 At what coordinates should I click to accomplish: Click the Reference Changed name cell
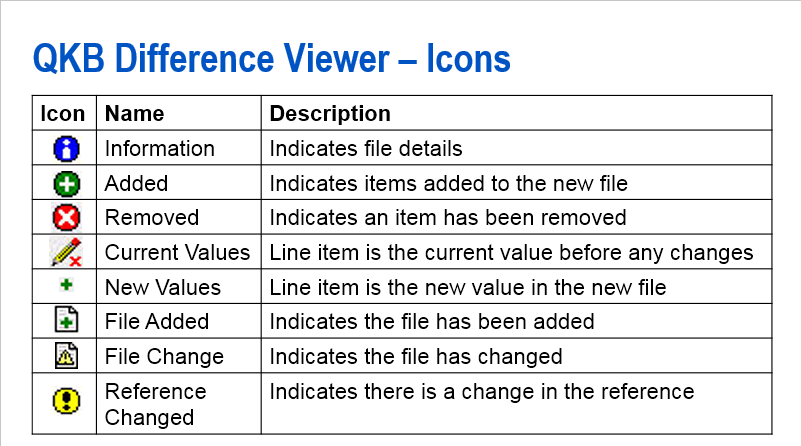pyautogui.click(x=156, y=403)
